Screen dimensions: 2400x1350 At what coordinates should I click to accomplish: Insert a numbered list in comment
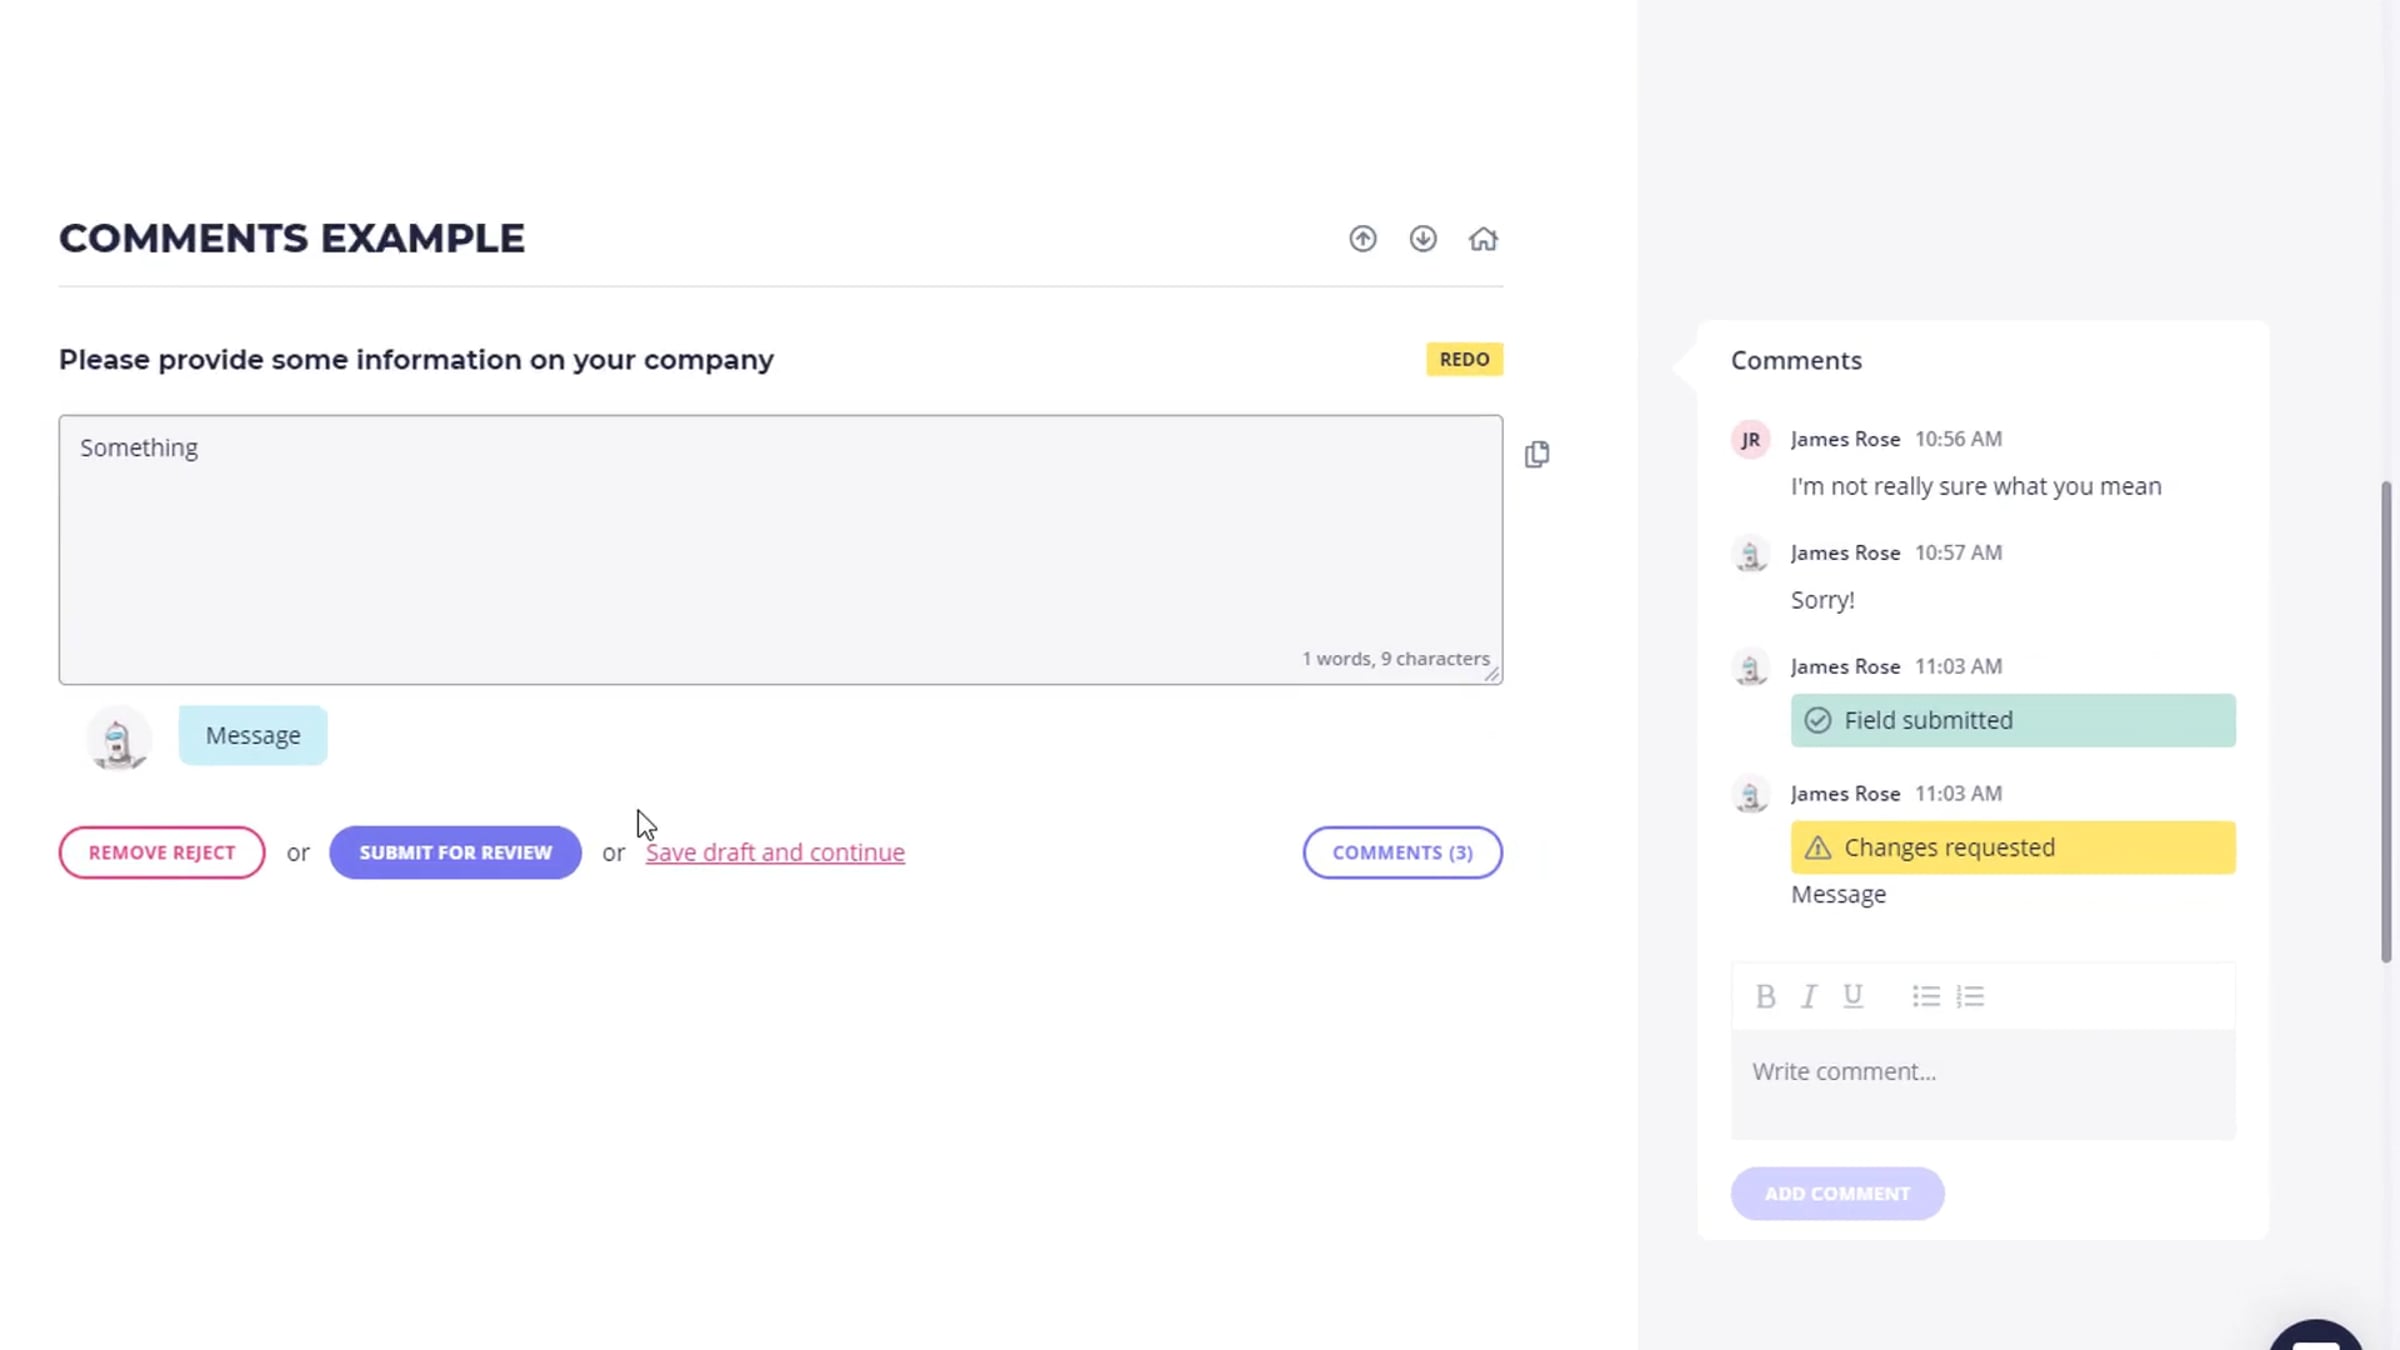coord(1970,996)
